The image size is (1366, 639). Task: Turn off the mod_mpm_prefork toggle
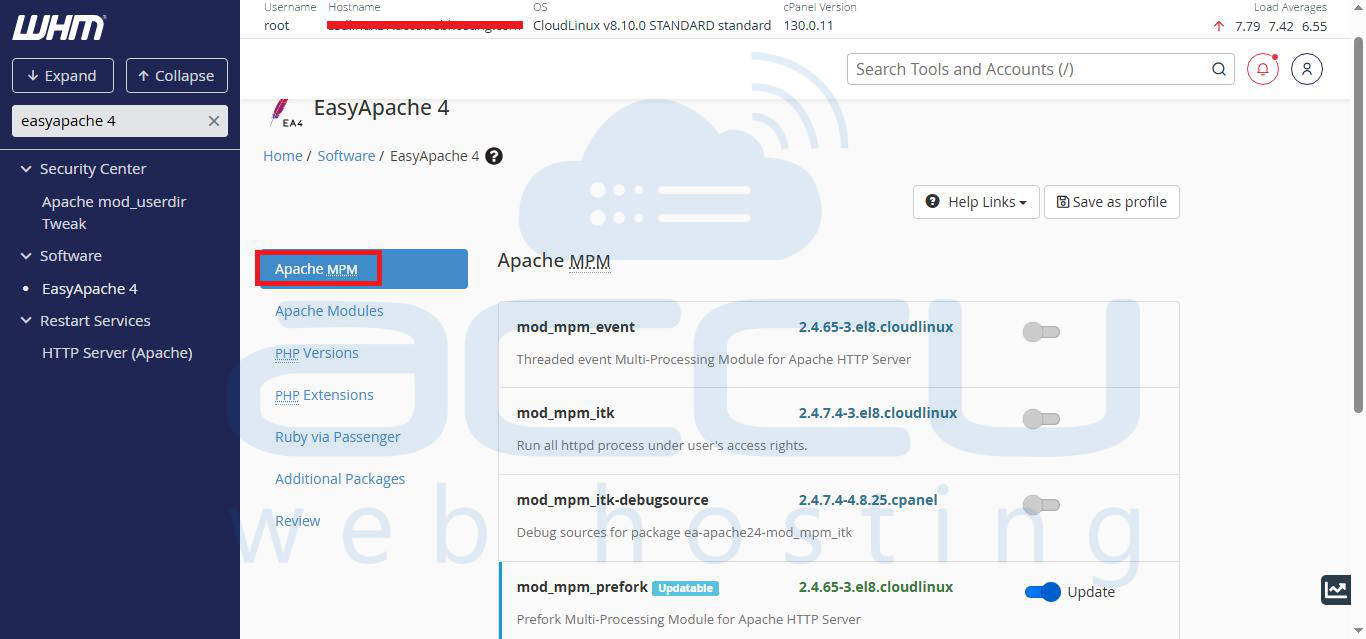click(1042, 592)
